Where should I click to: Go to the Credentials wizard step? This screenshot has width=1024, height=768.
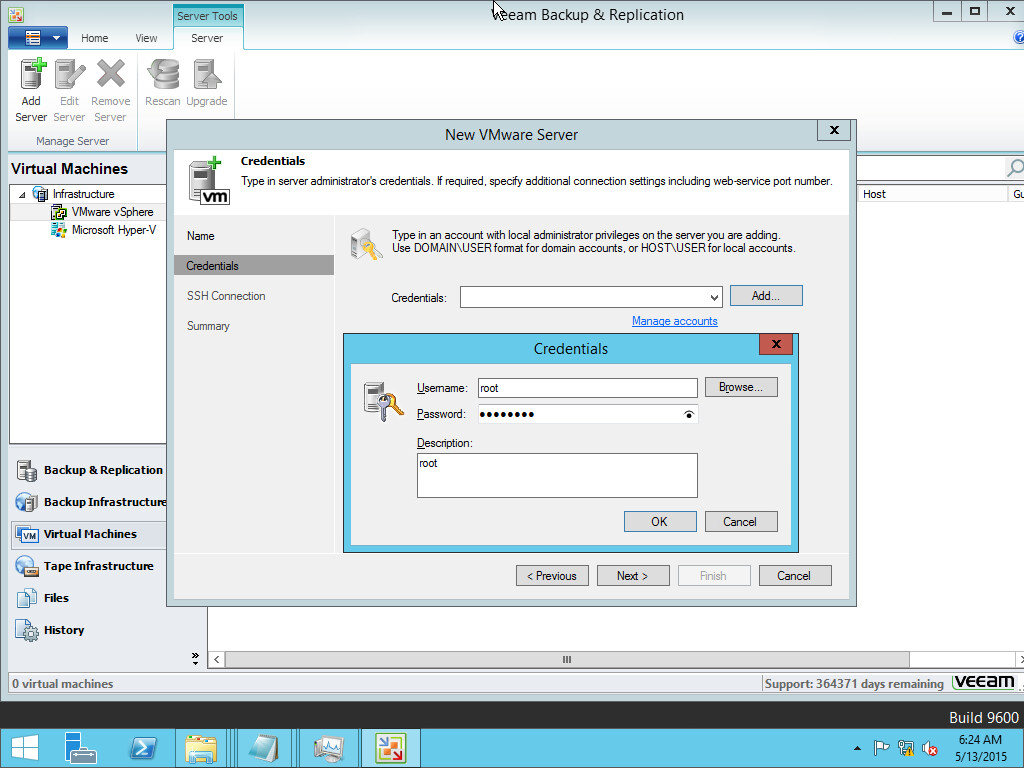(x=253, y=266)
